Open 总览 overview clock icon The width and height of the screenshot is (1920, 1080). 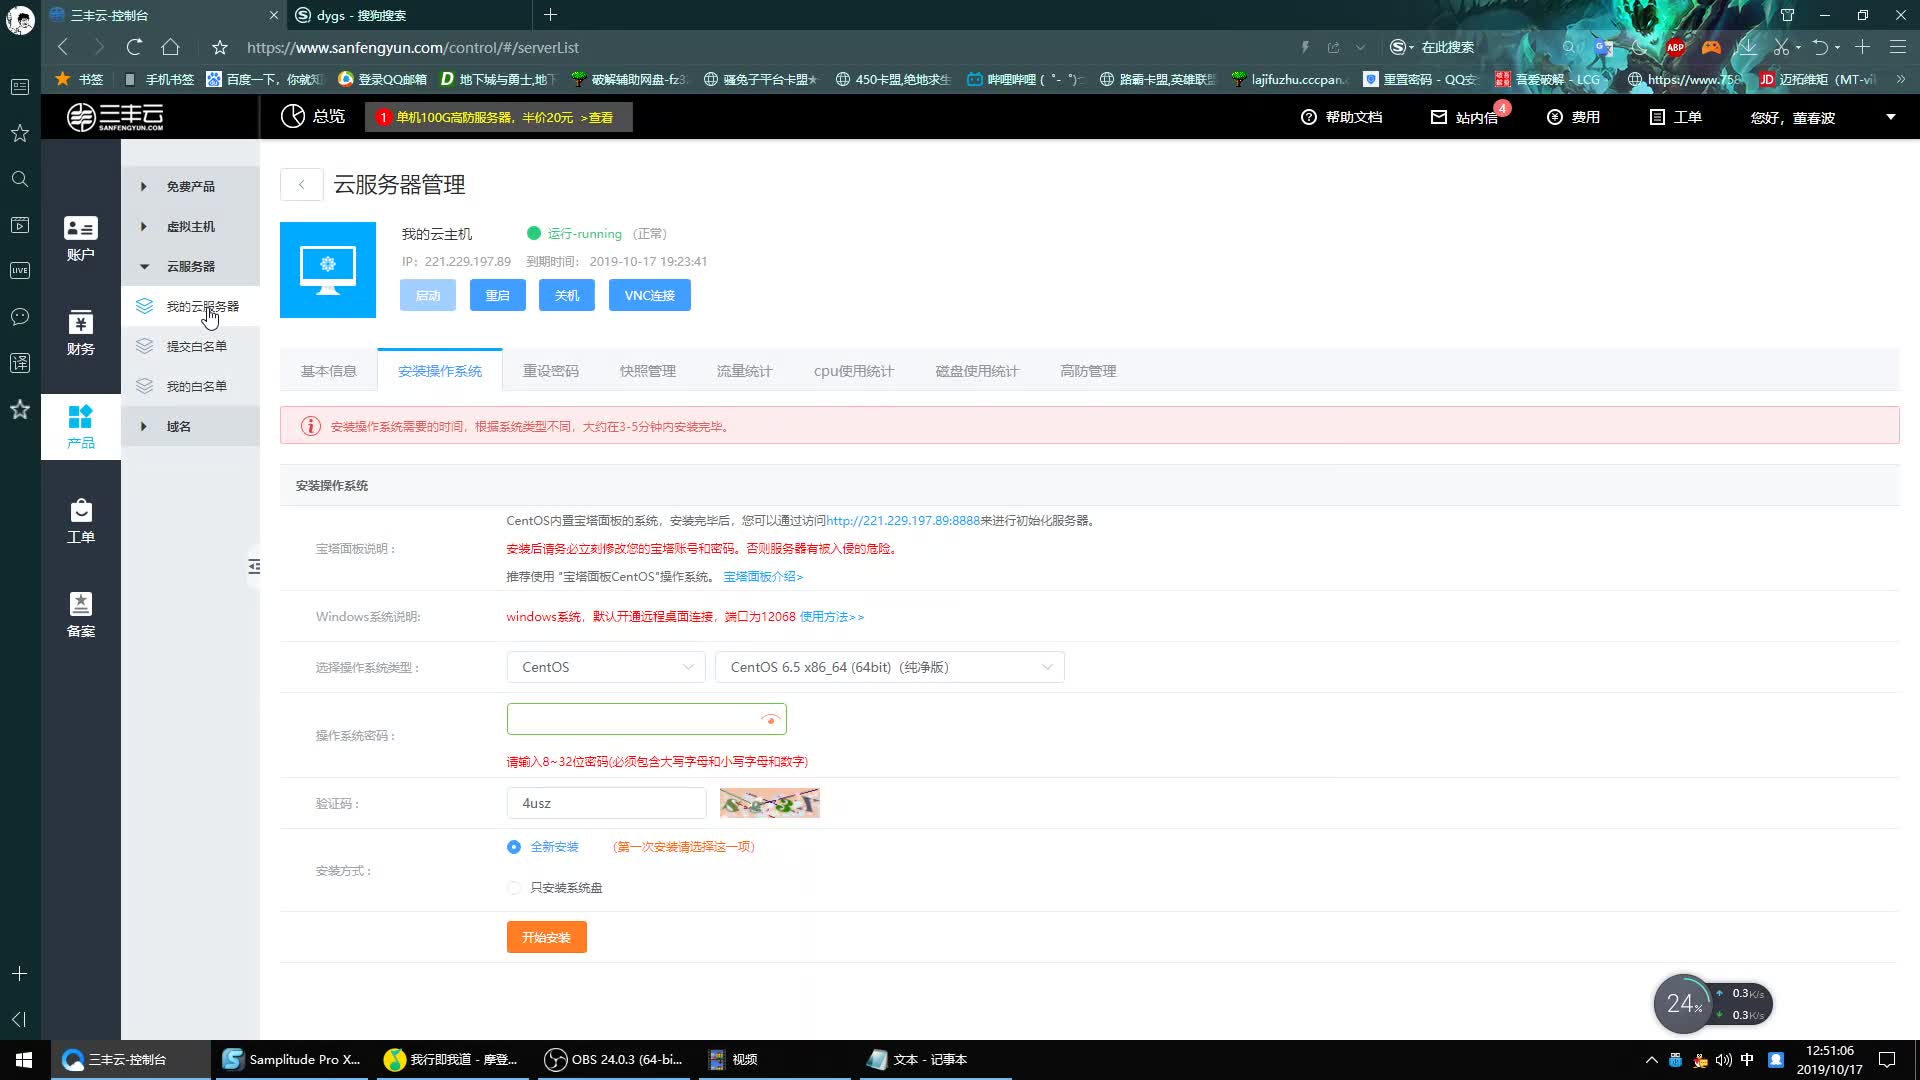pyautogui.click(x=293, y=117)
